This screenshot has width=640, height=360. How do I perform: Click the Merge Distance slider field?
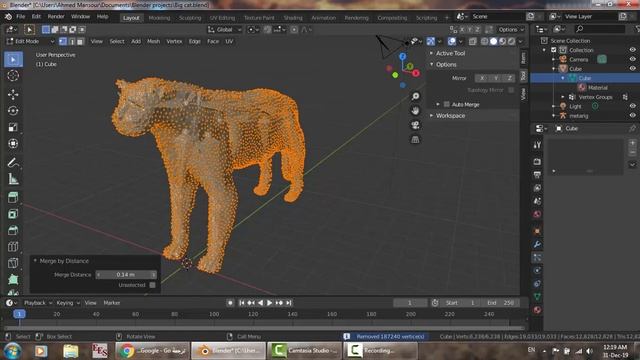pos(126,275)
